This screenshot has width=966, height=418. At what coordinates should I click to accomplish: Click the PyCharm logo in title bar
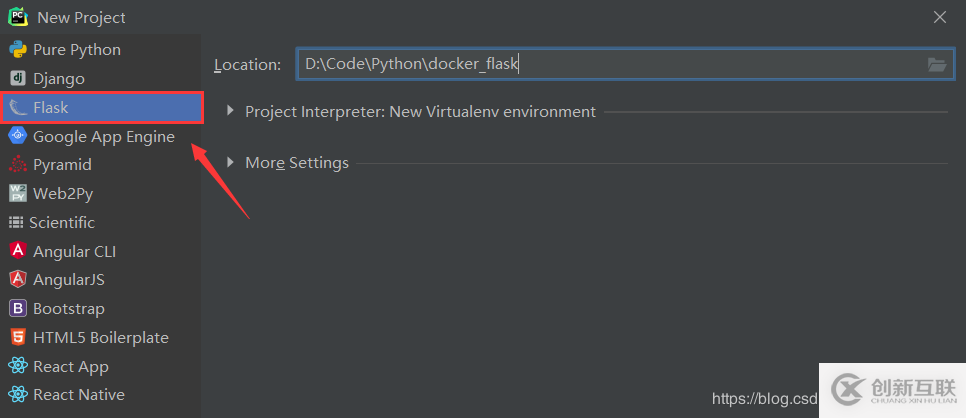point(18,17)
